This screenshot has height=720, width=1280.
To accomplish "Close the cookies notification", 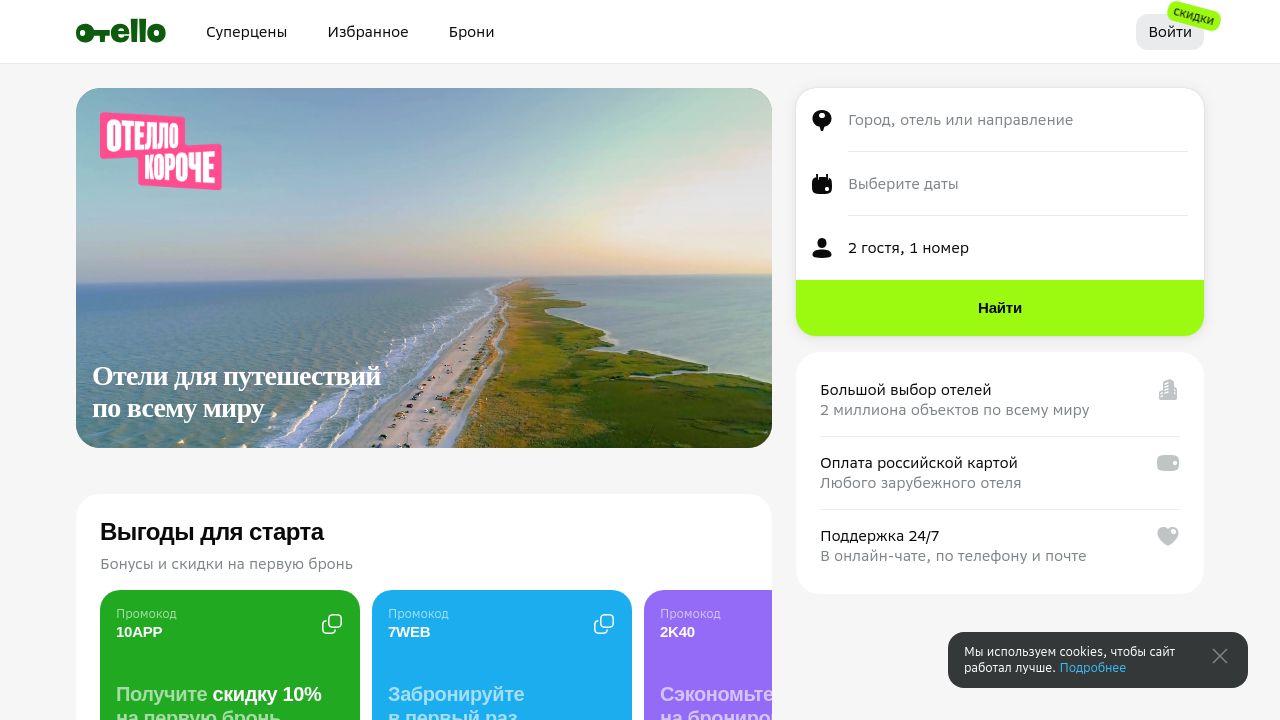I will (x=1220, y=656).
